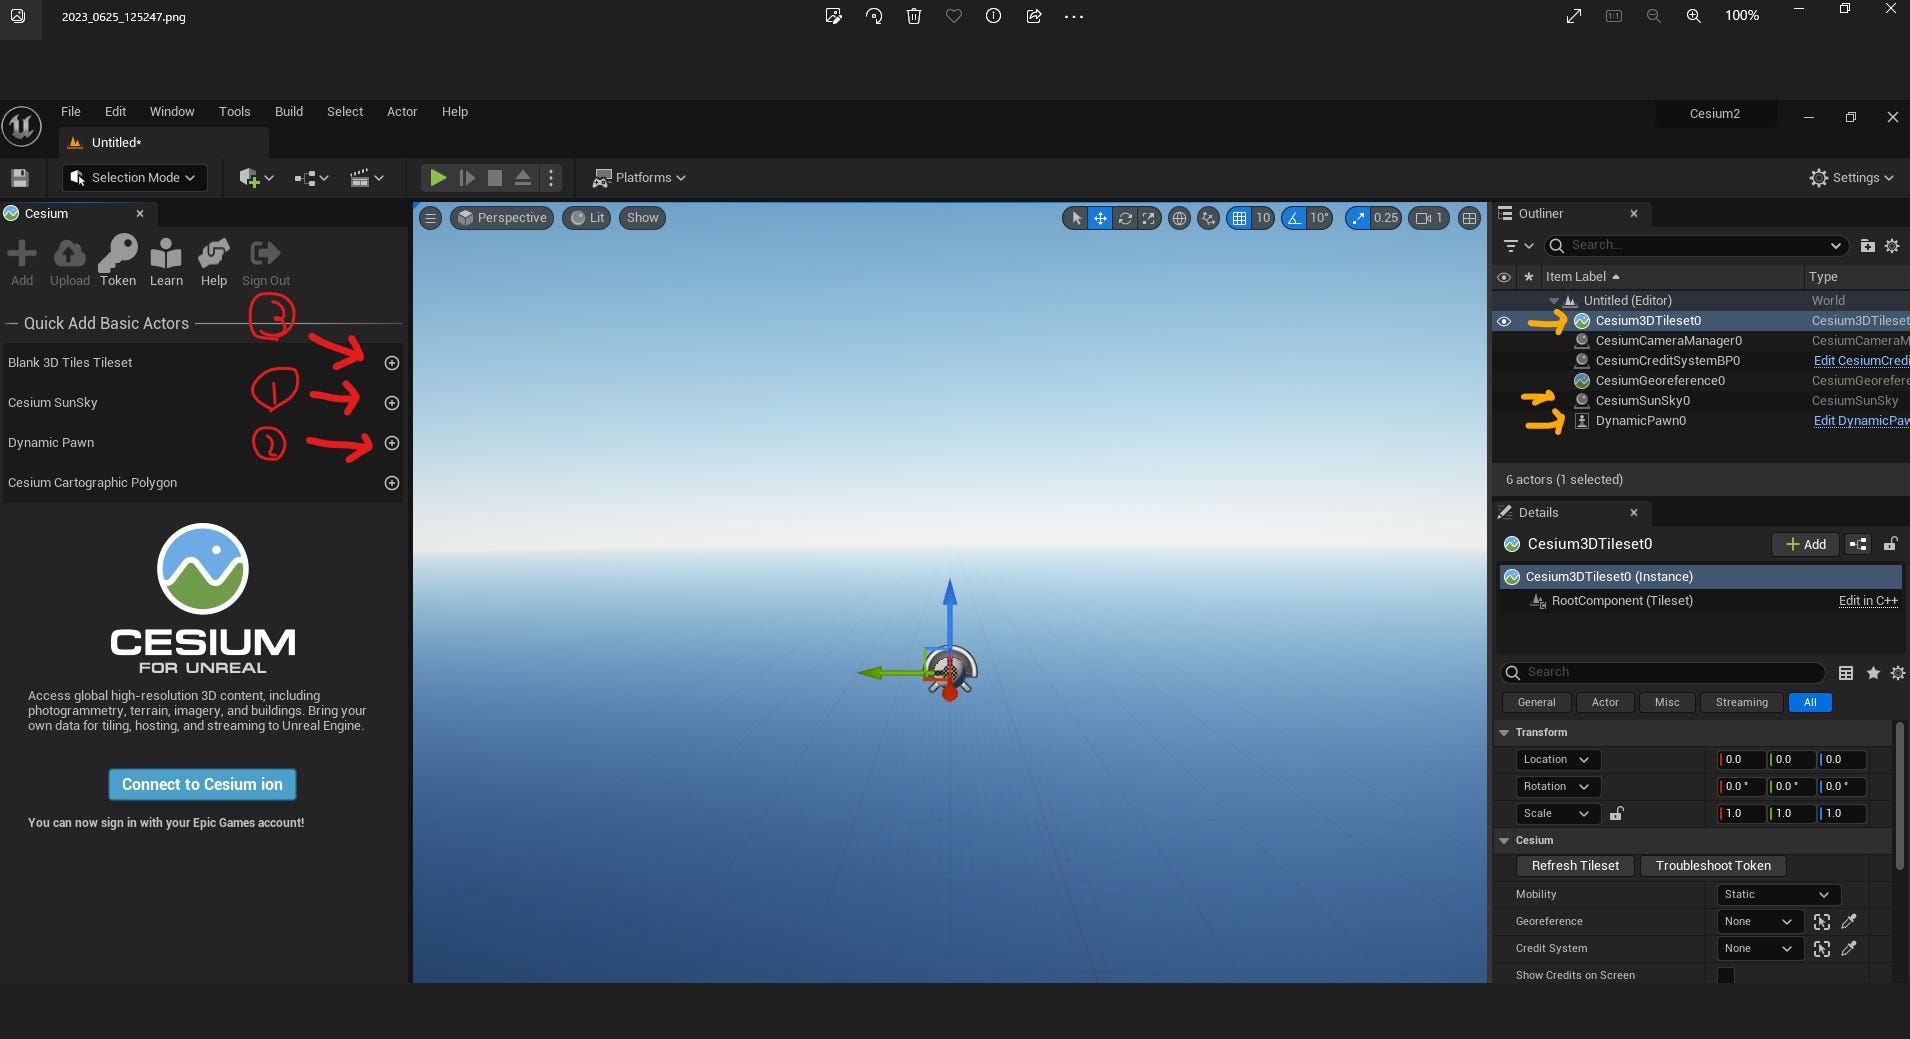The height and width of the screenshot is (1039, 1910).
Task: Open the File menu
Action: click(x=71, y=112)
